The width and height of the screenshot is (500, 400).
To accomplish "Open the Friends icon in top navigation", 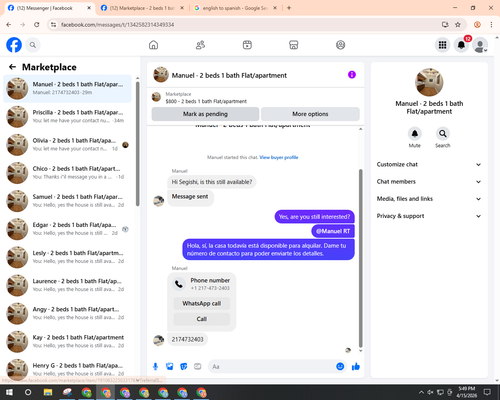I will pos(200,45).
